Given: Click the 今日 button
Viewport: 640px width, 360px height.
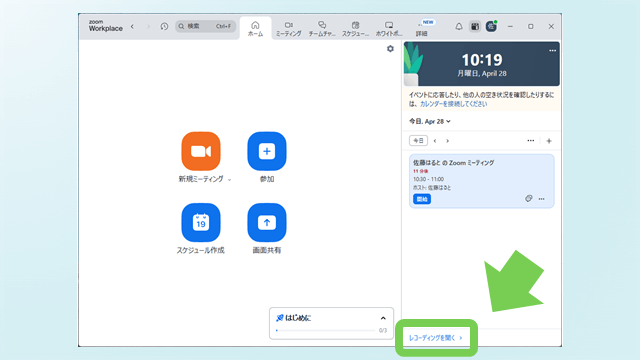Looking at the screenshot, I should coord(418,141).
